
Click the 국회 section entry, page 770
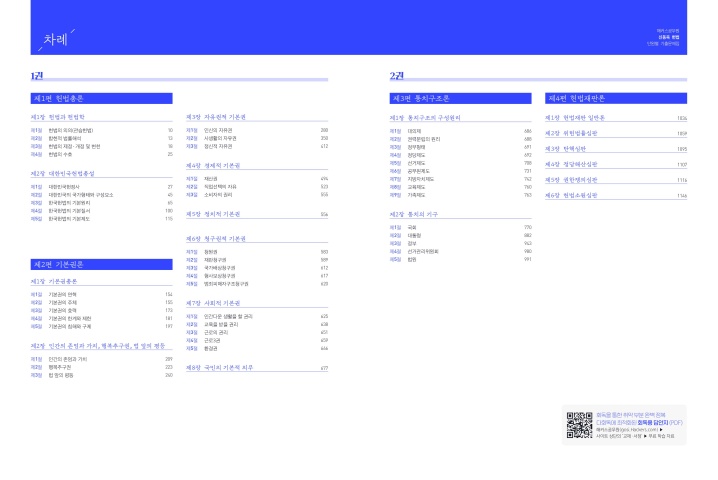click(412, 228)
